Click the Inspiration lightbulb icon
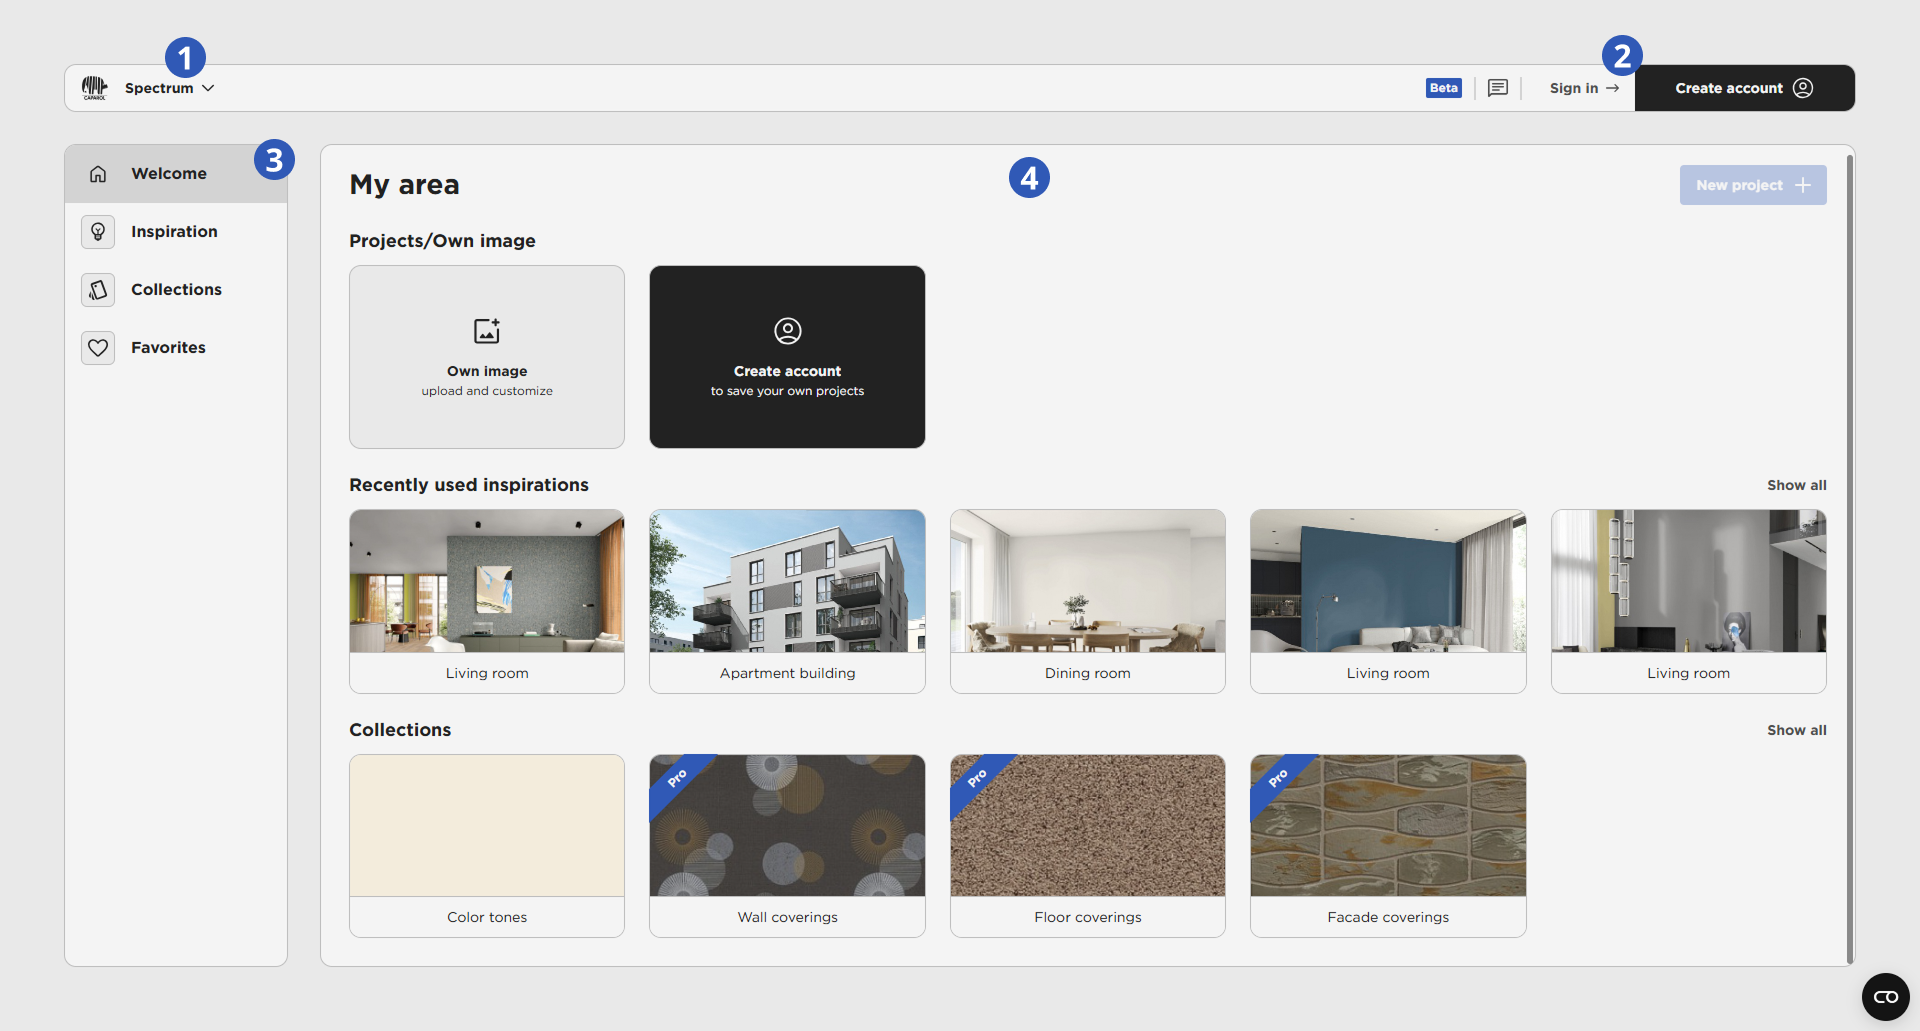Screen dimensions: 1920x1031 [x=98, y=232]
